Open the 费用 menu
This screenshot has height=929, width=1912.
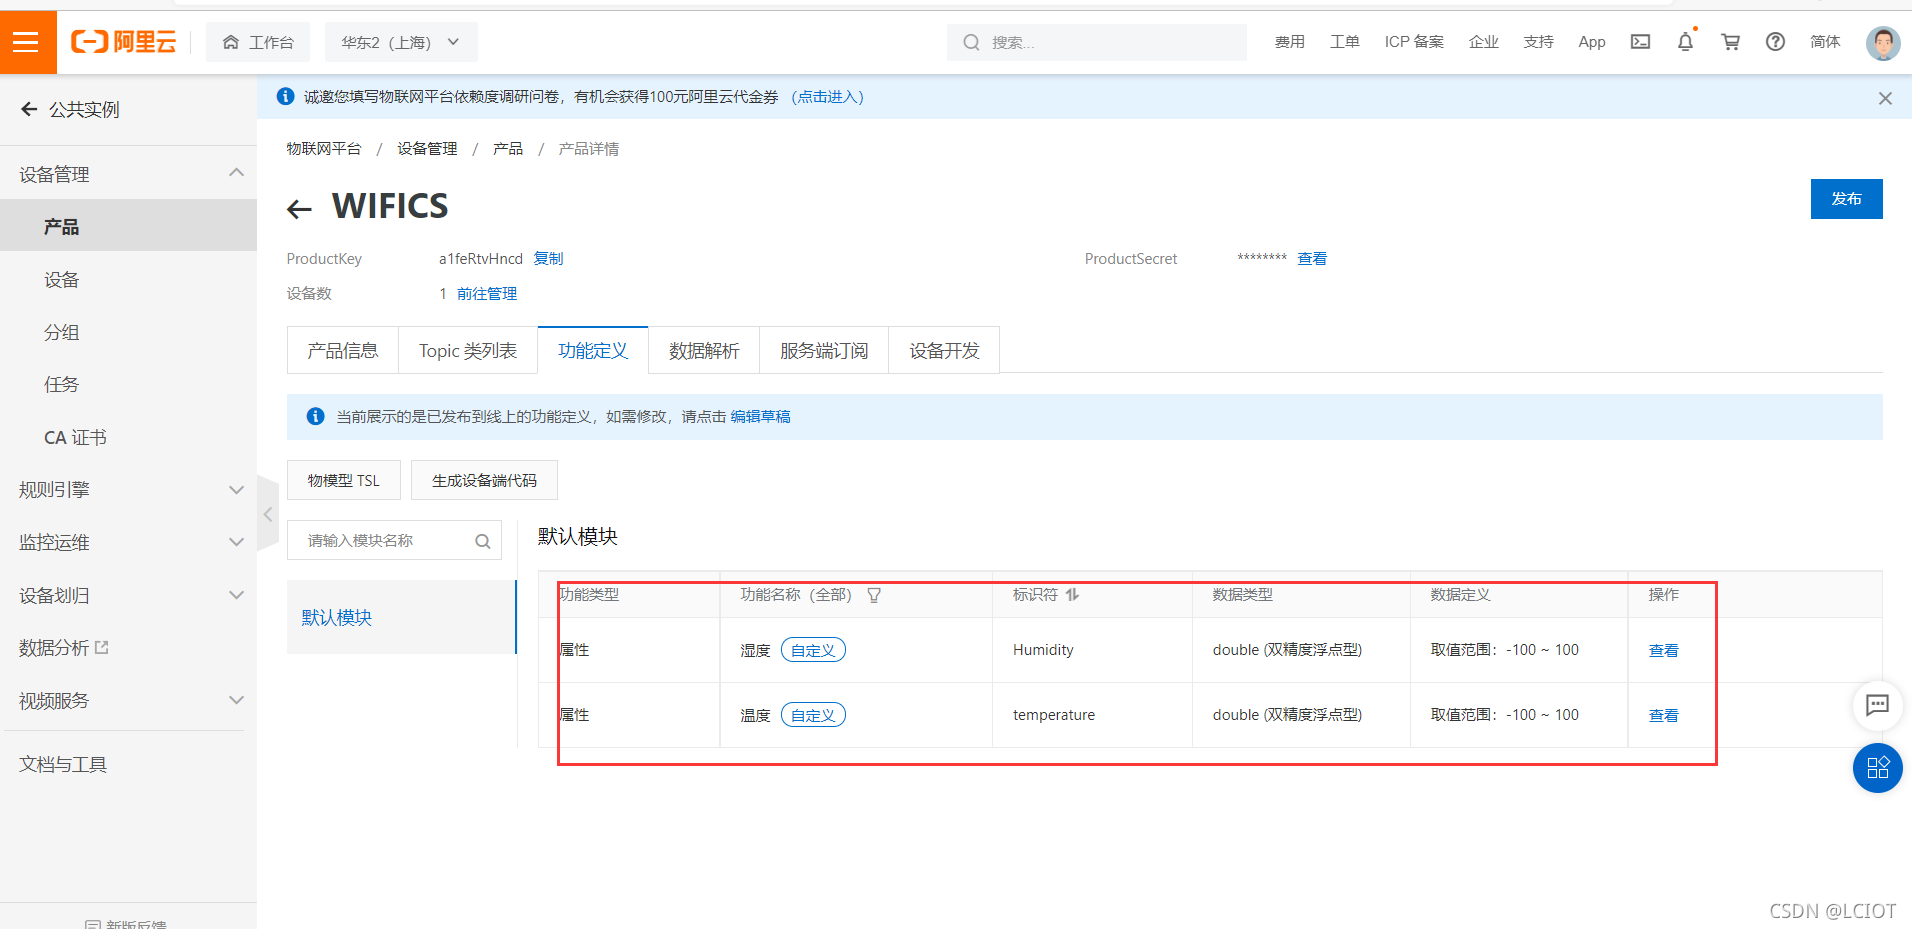click(1289, 42)
